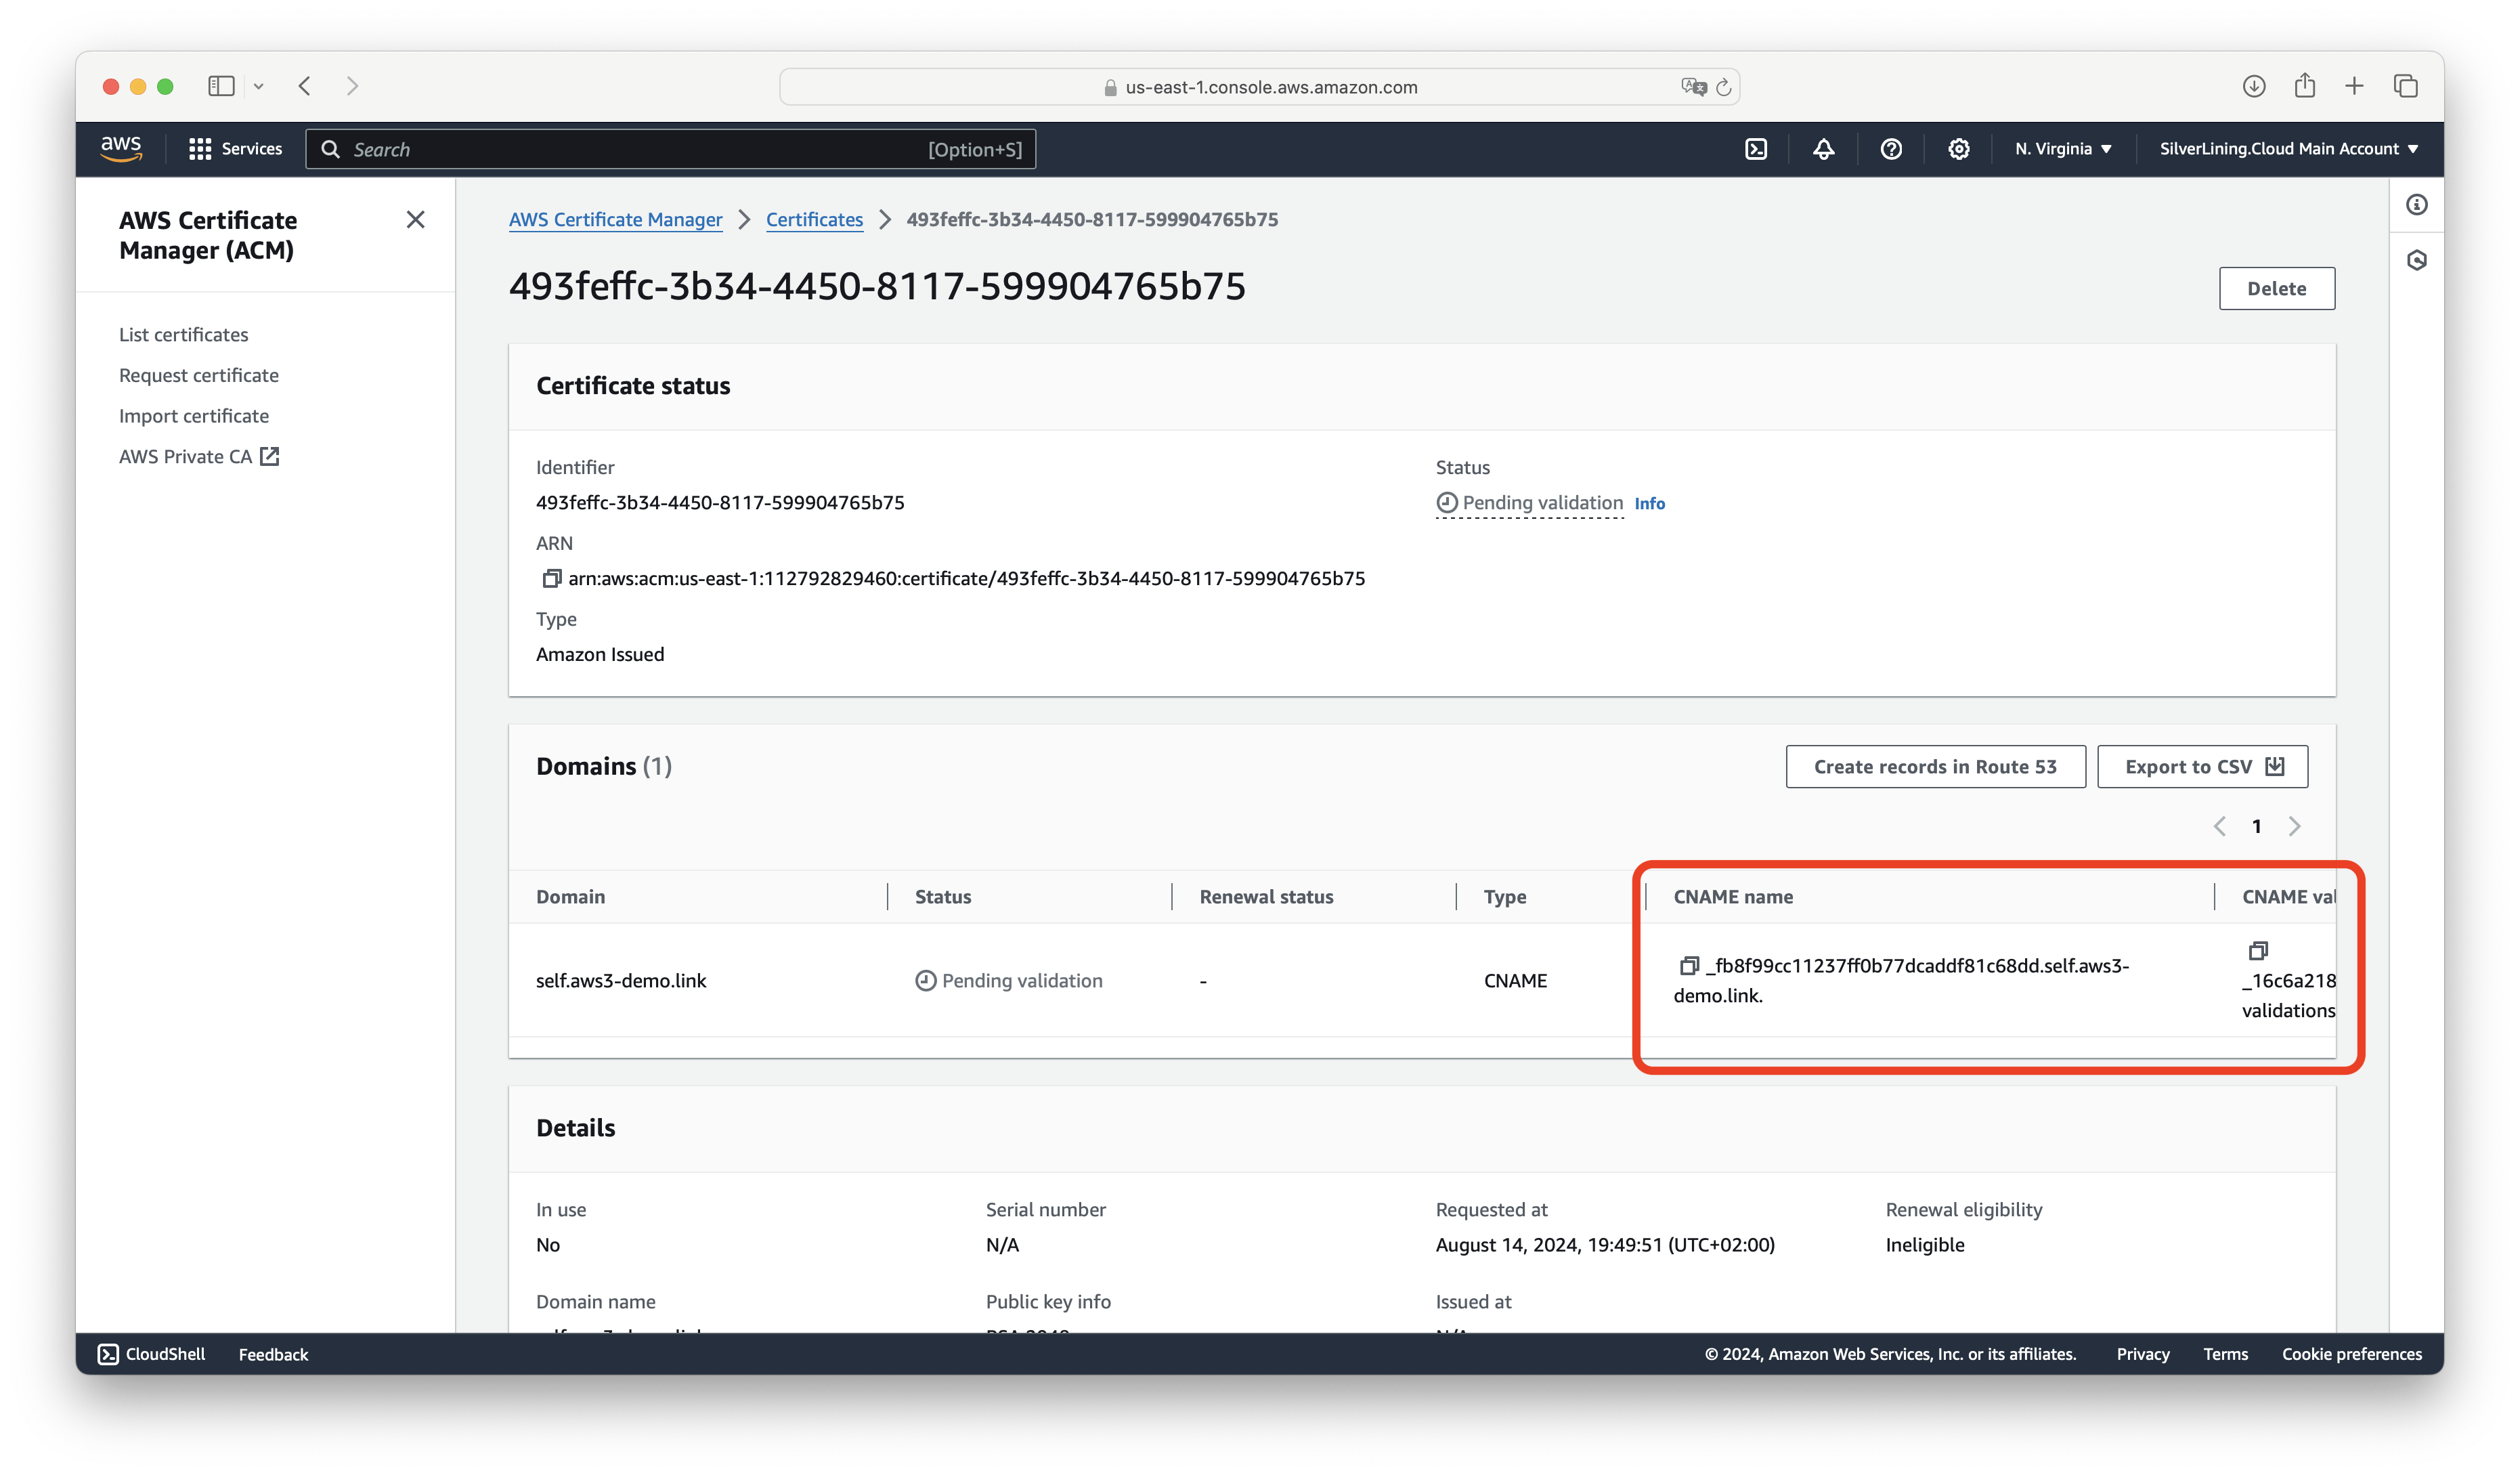Open the settings gear in AWS header

1958,149
